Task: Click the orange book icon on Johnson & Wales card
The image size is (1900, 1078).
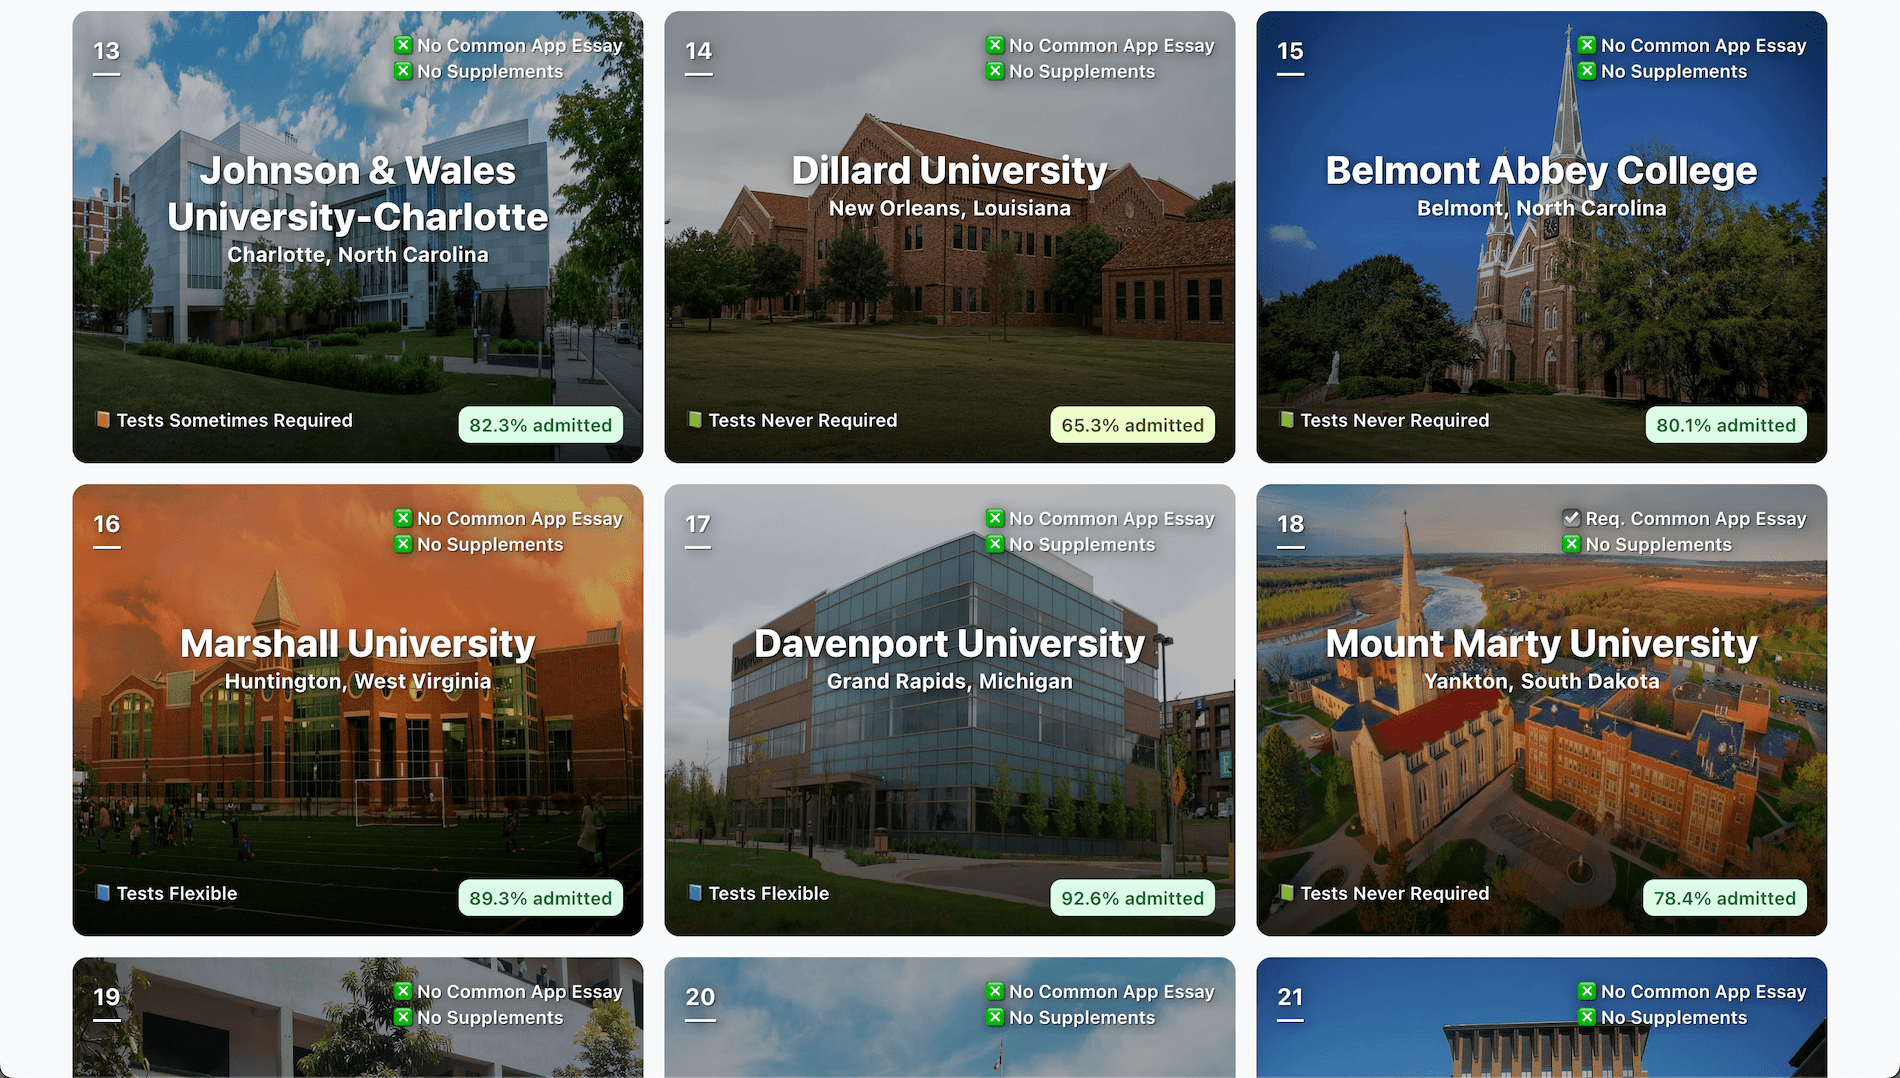Action: 102,420
